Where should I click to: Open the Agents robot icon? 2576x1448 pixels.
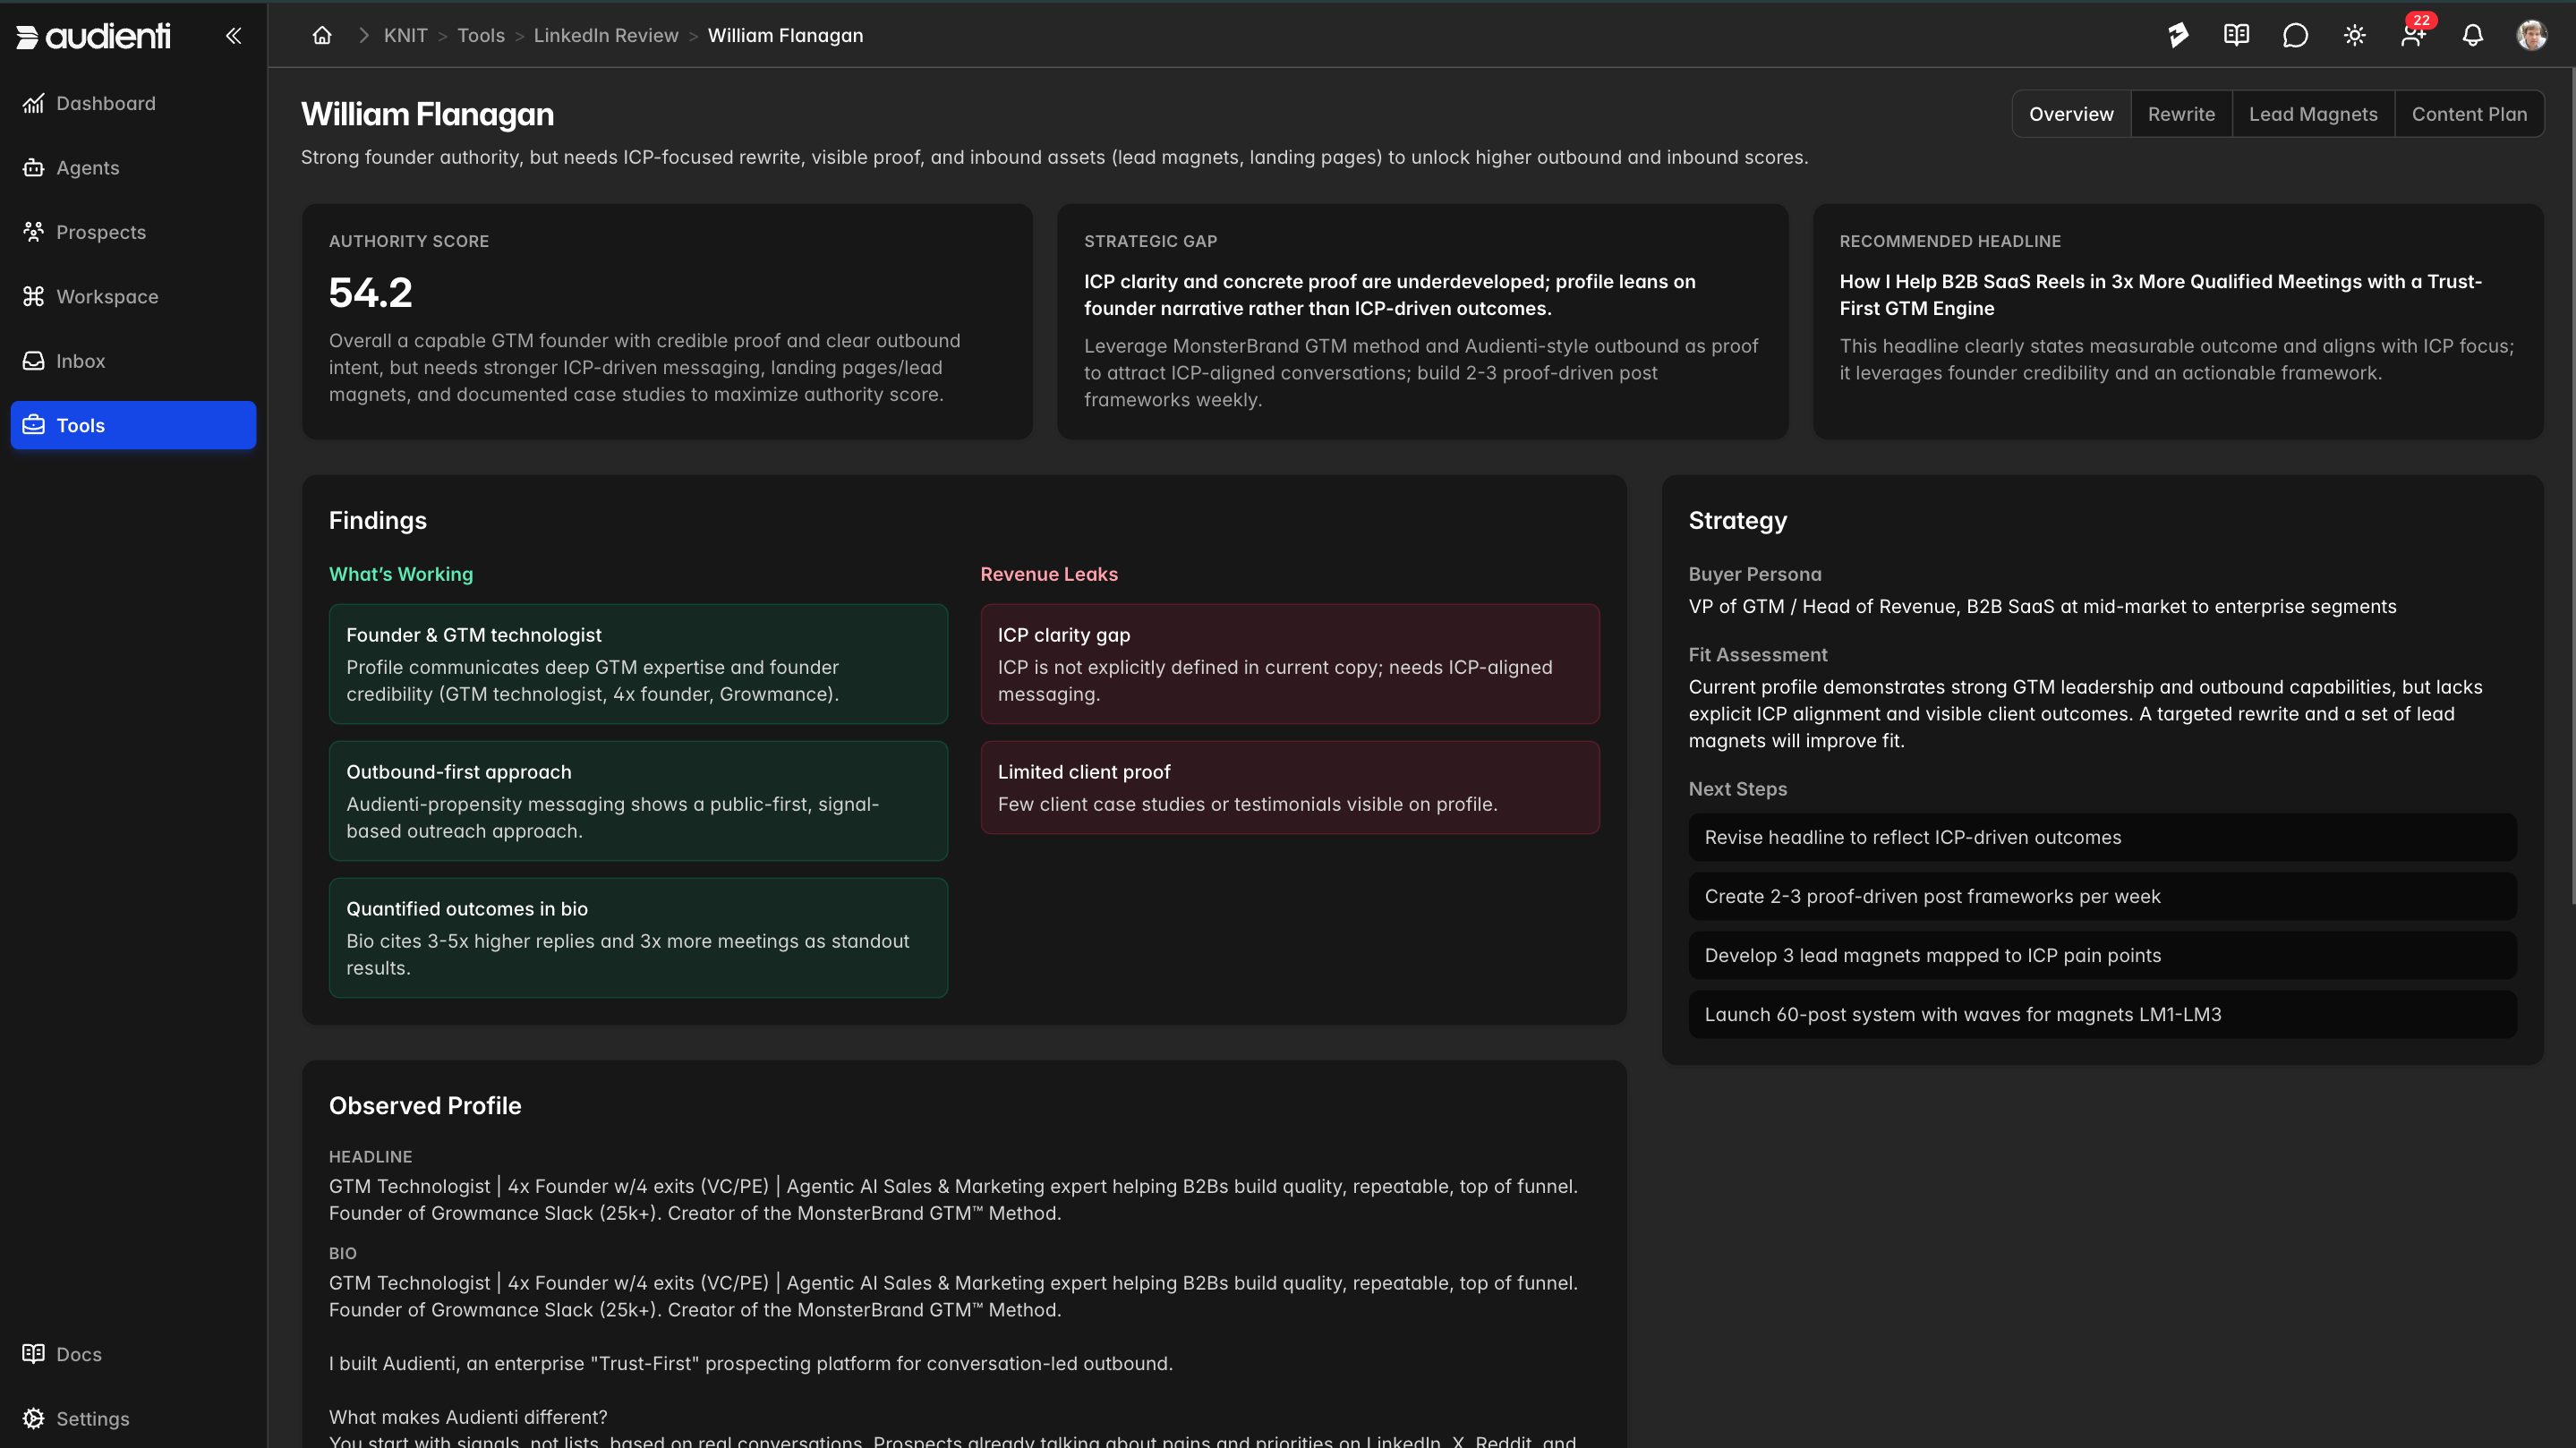point(33,168)
